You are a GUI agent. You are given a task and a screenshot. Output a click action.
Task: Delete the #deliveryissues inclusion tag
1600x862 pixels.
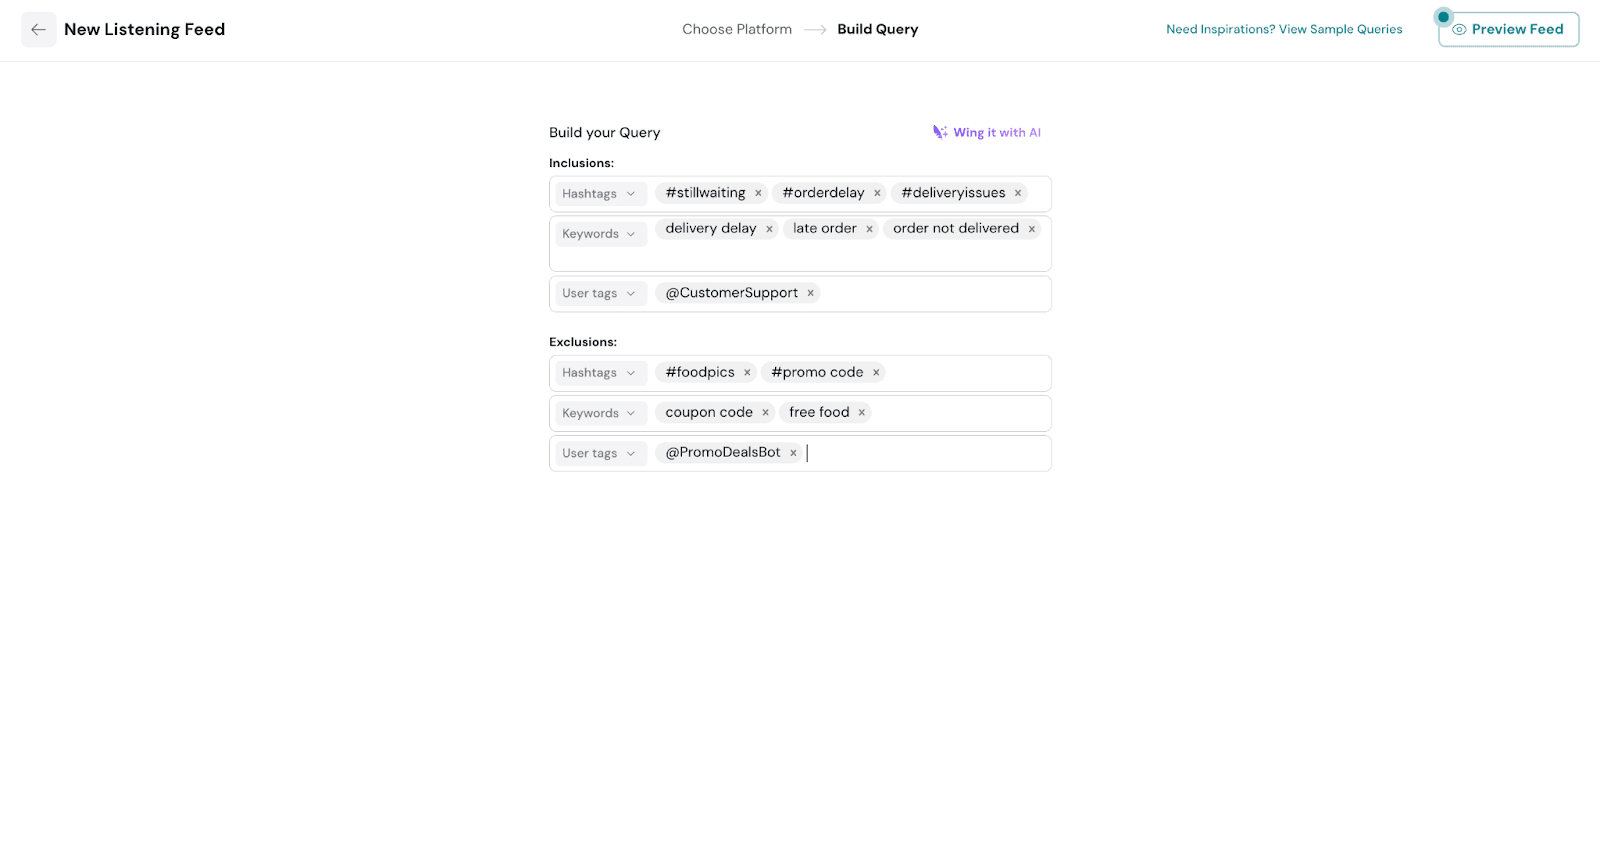tap(1018, 194)
